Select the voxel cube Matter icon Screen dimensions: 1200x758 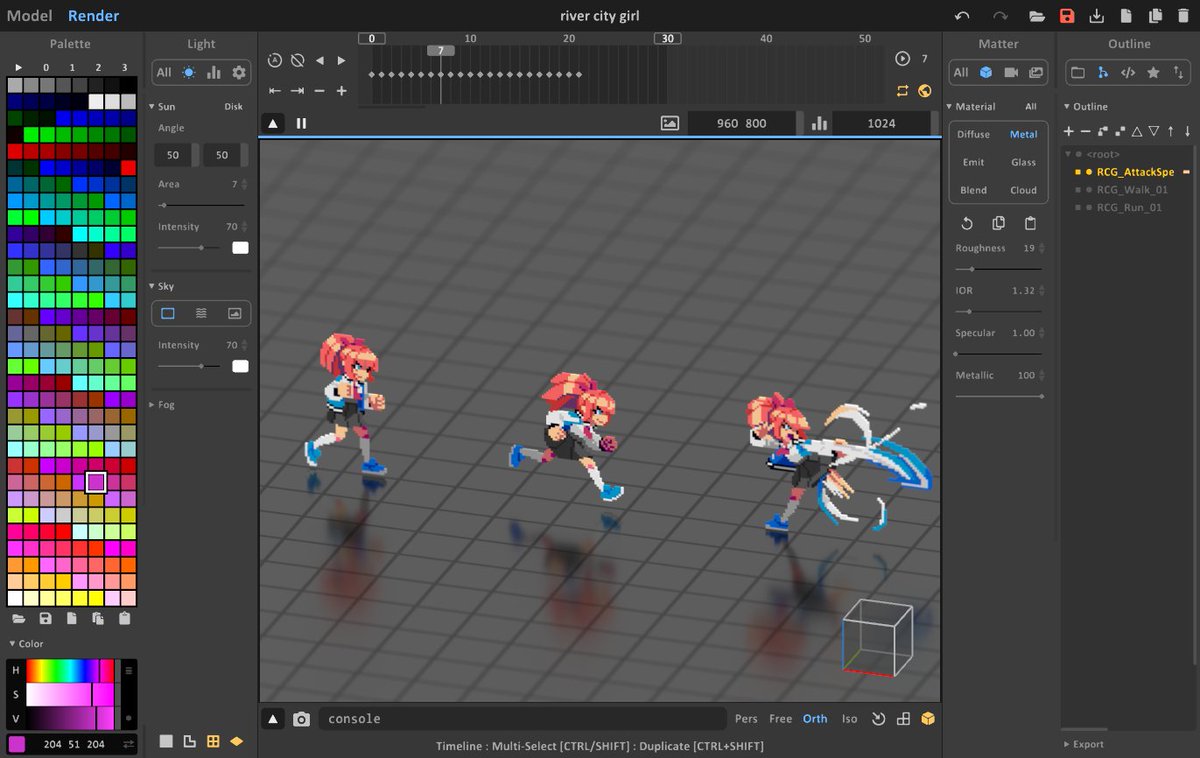tap(986, 72)
